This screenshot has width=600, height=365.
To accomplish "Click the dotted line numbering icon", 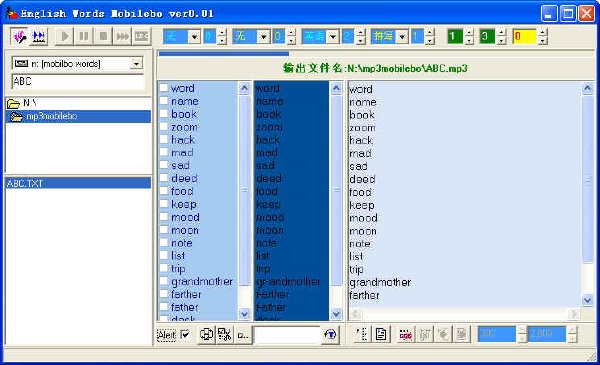I will click(362, 335).
